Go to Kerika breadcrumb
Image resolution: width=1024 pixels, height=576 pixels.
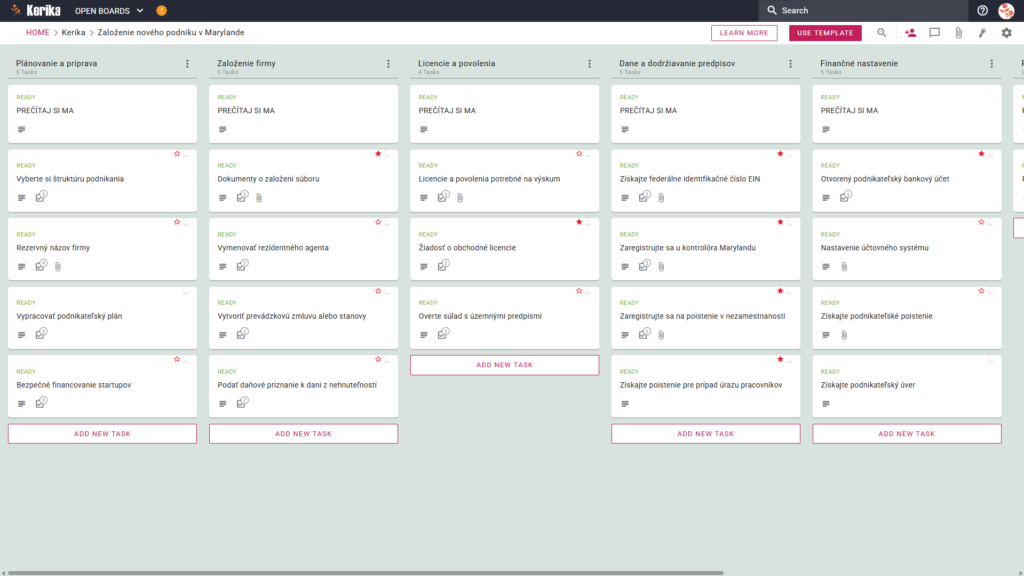73,33
